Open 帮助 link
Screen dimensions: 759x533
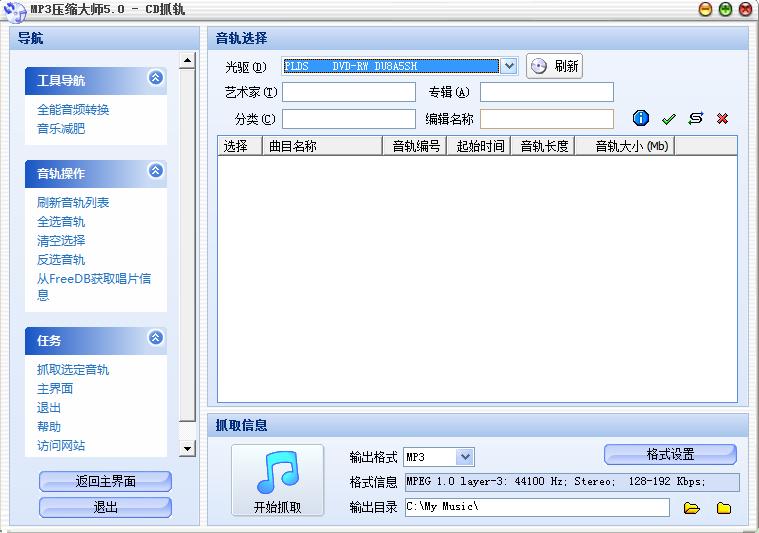pos(49,426)
